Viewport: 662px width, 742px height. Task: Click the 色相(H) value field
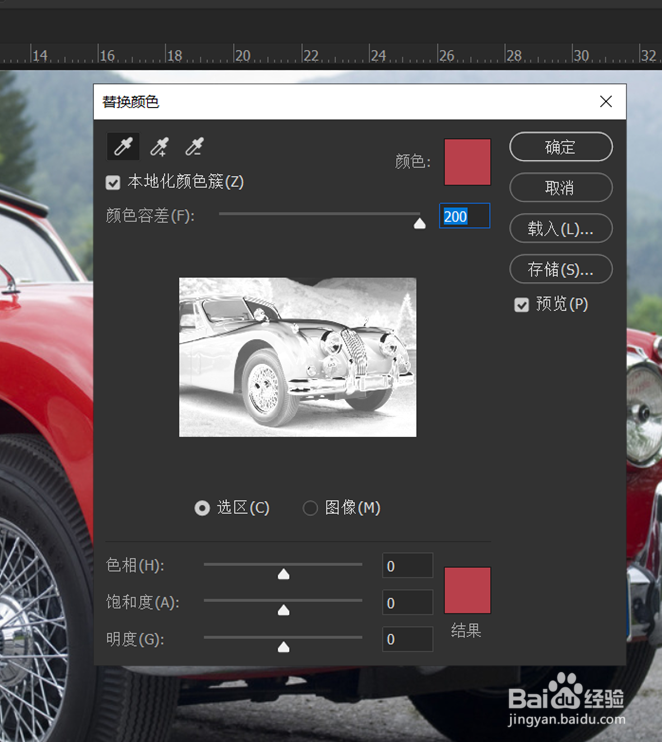point(407,565)
